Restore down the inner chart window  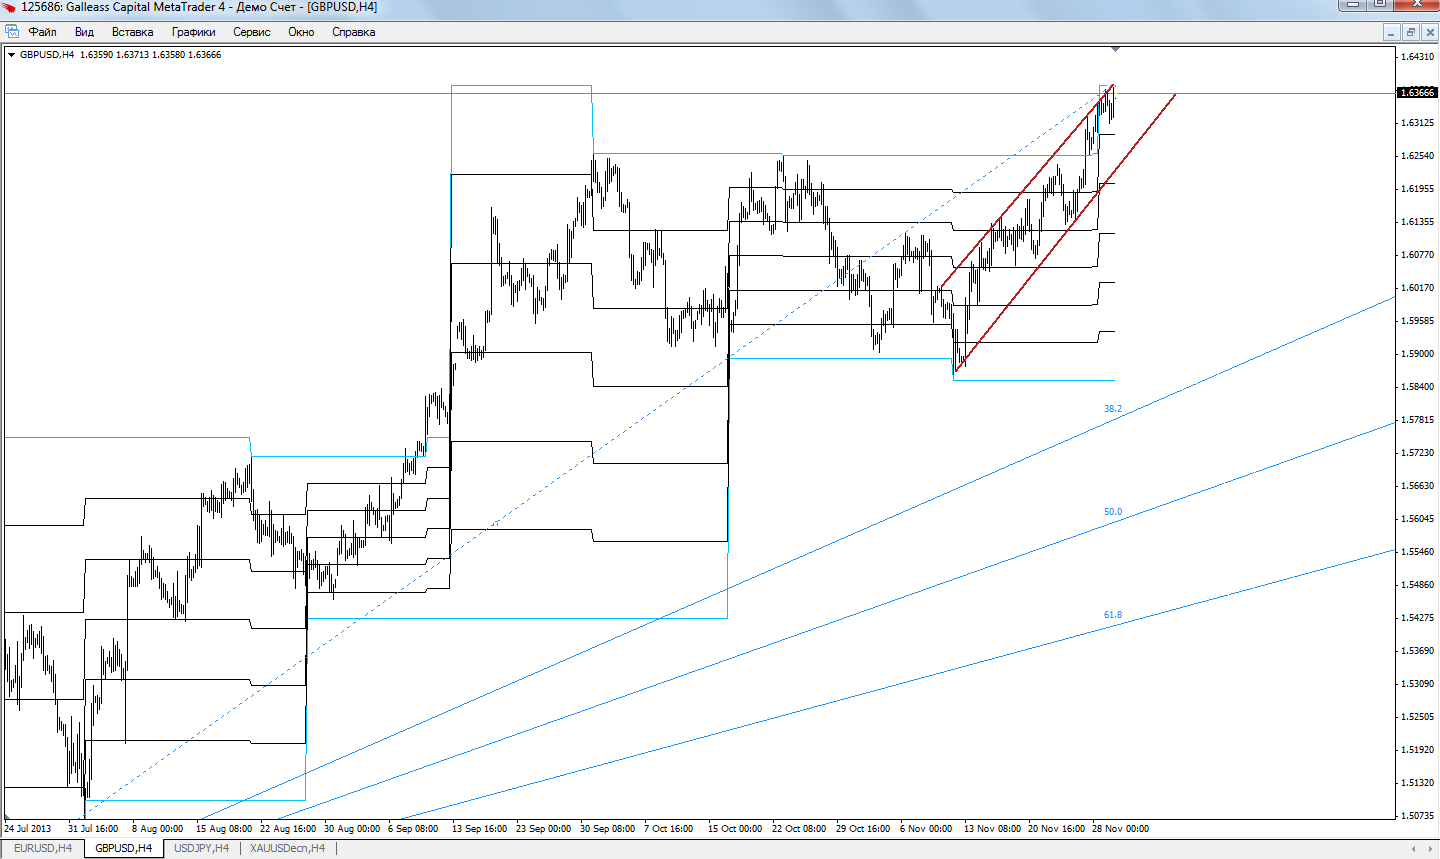1410,32
